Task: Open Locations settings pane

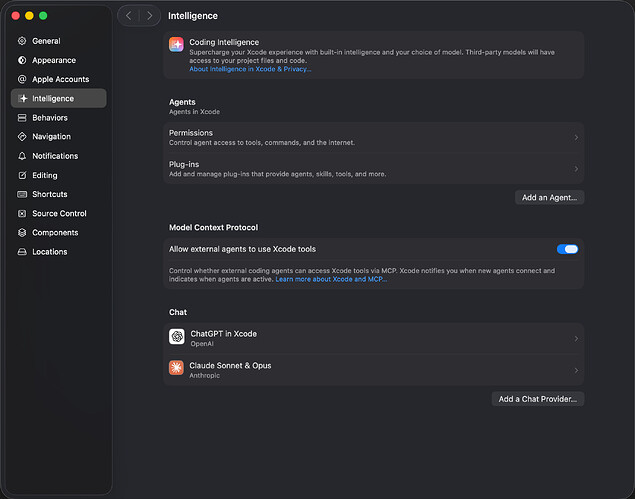Action: (x=59, y=252)
